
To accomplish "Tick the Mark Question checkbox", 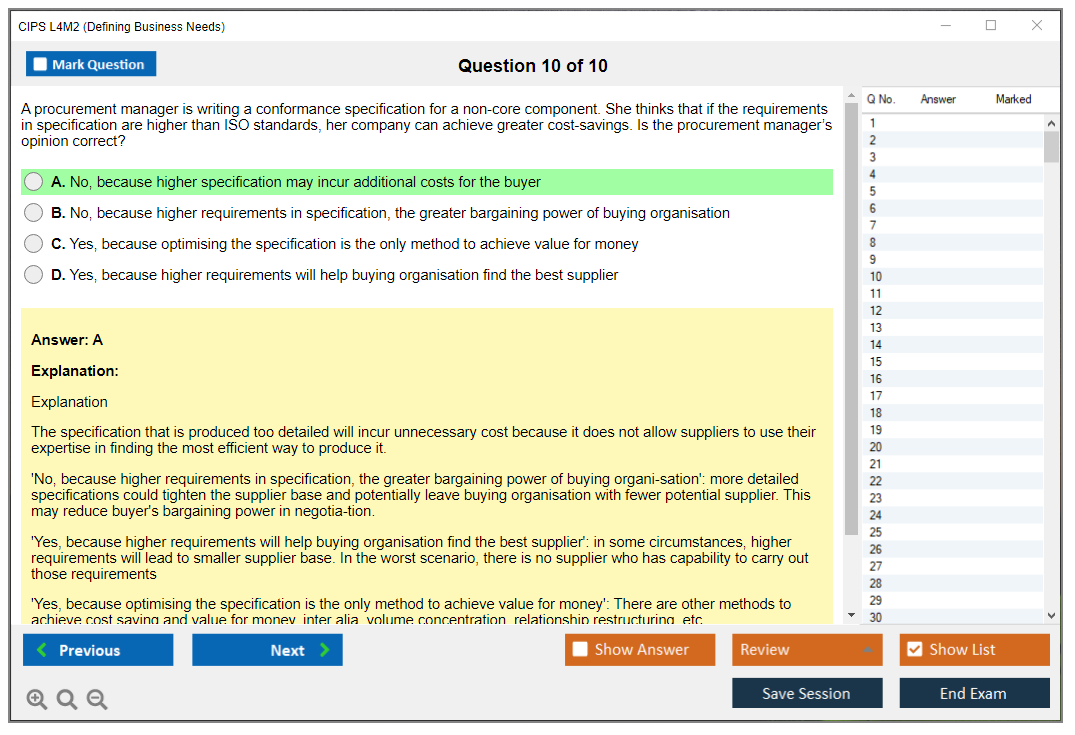I will 41,65.
